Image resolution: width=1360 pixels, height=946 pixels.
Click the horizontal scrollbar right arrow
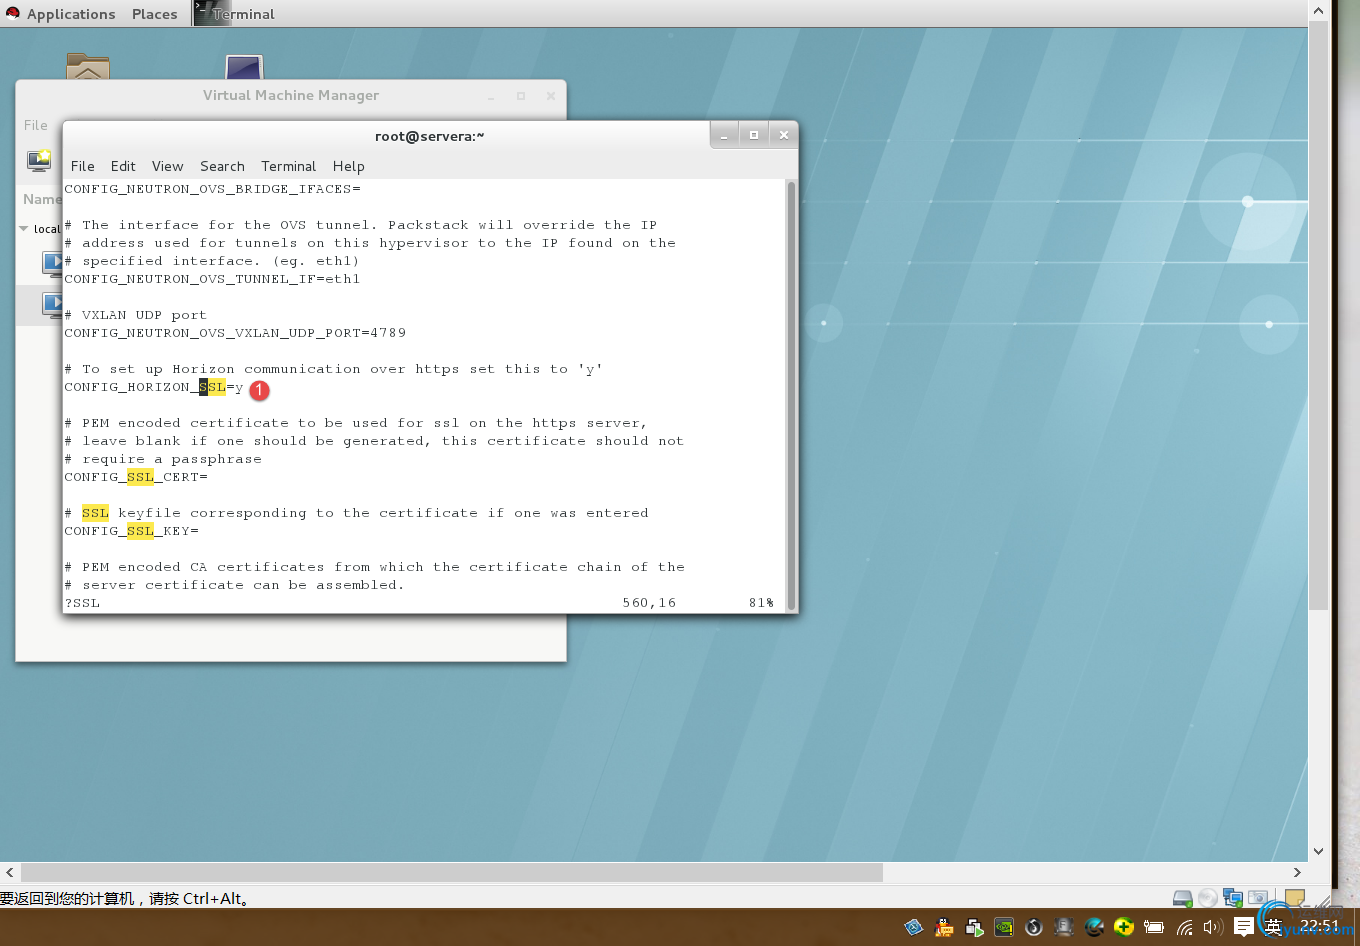[x=1297, y=872]
